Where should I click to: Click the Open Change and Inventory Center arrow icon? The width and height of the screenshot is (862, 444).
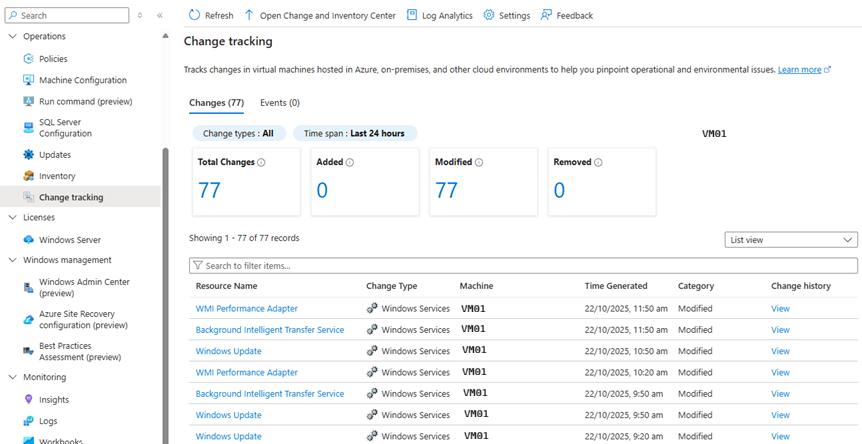(x=249, y=15)
